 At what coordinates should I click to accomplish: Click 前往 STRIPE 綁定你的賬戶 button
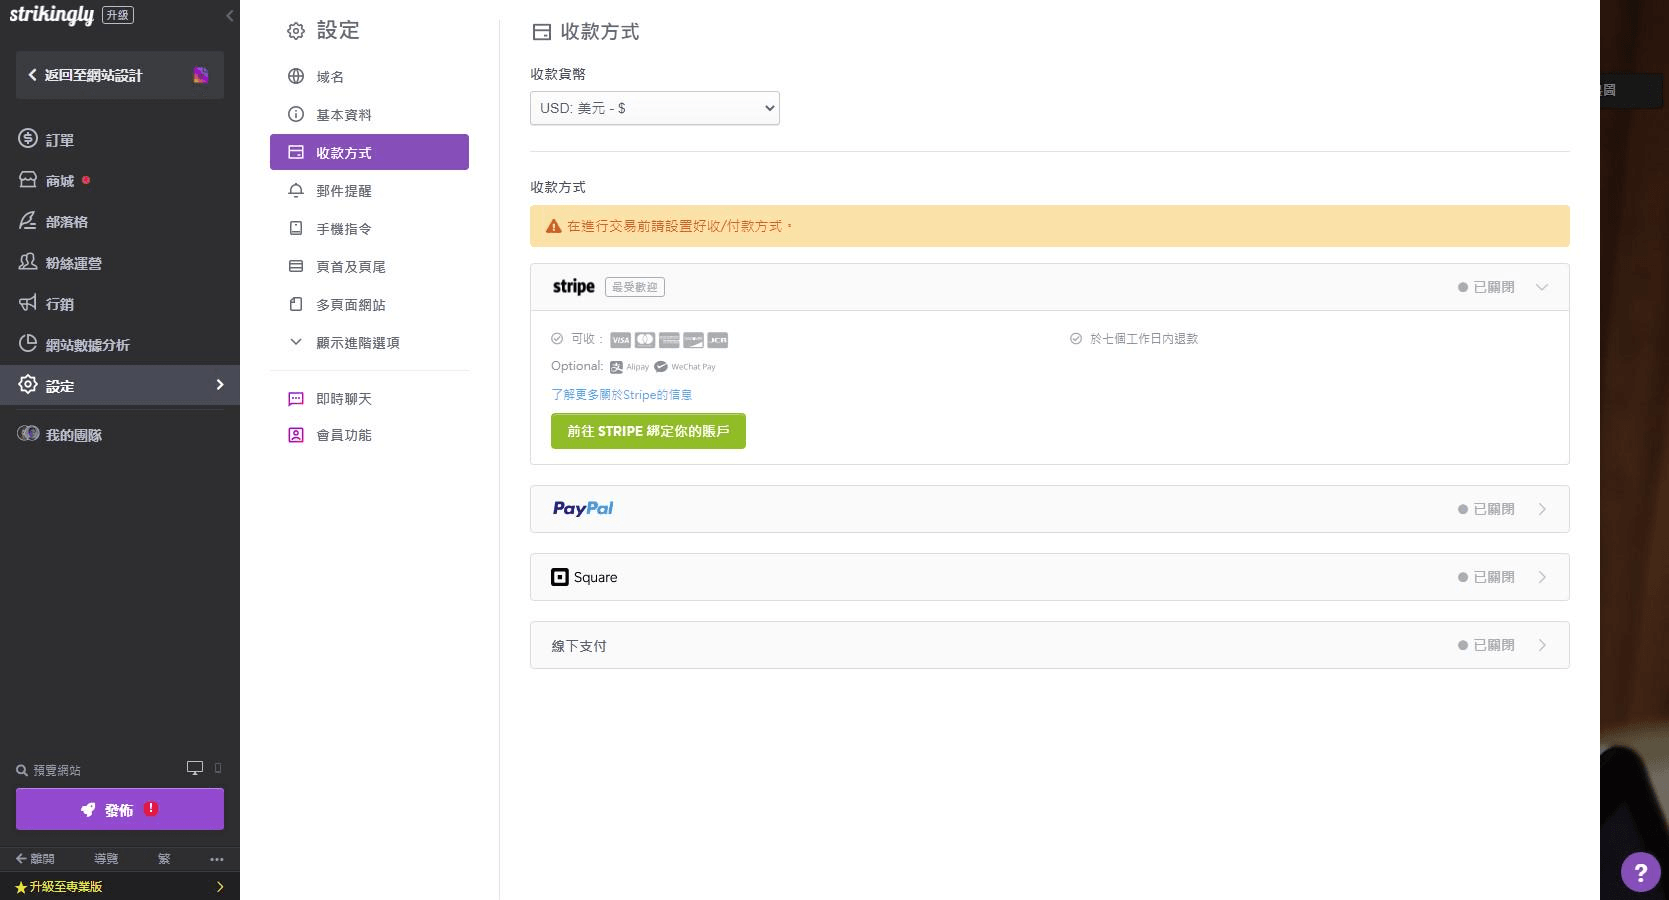click(648, 431)
